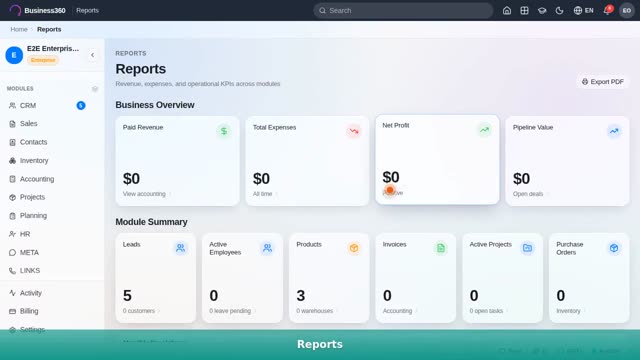Screen dimensions: 640x360
Task: Click the Invoices document icon
Action: coord(441,248)
